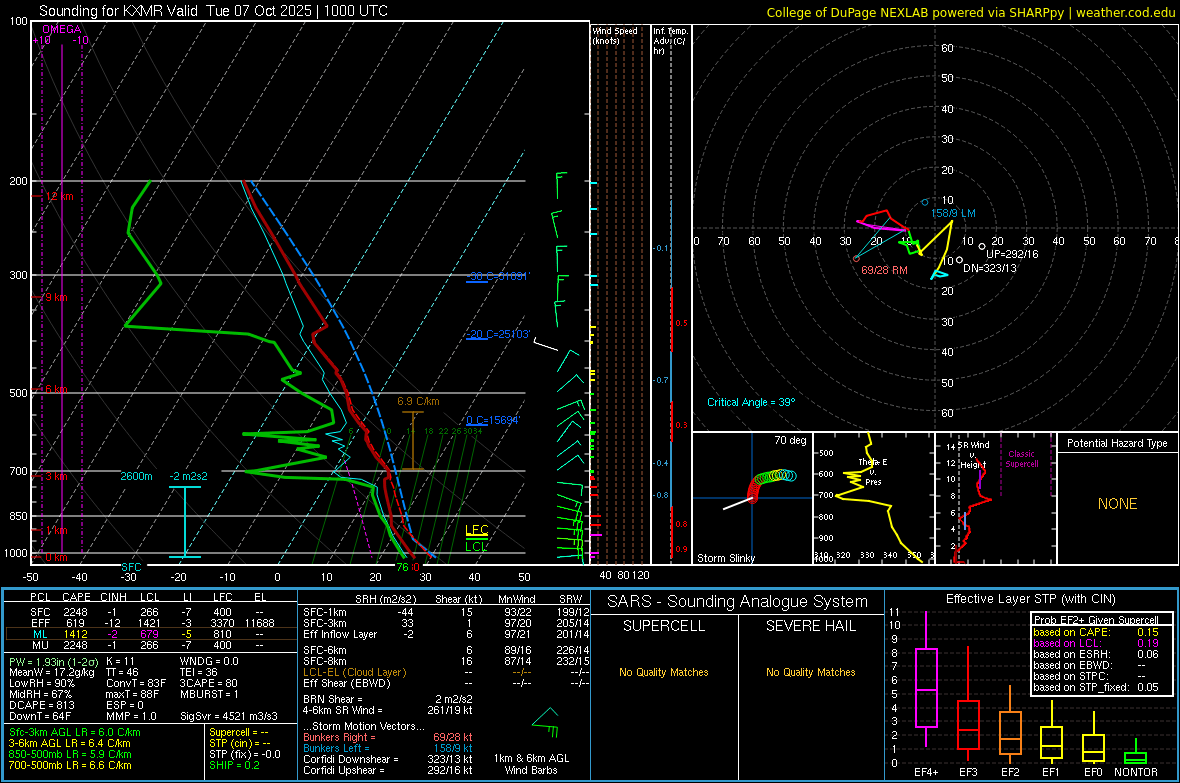
Task: Click the 'Classic Supercell' magenta label
Action: point(1022,459)
